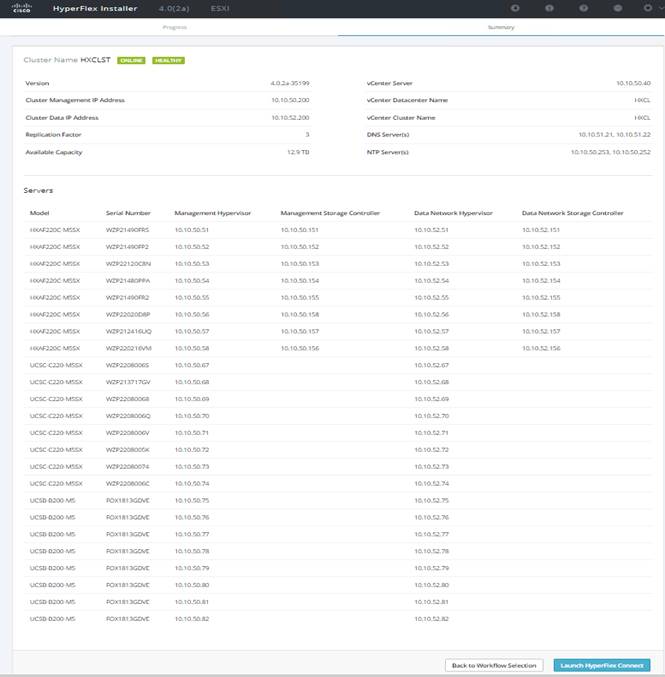Click management hypervisor IP 10.10.50.78
Screen dimensions: 665x677
[x=192, y=551]
